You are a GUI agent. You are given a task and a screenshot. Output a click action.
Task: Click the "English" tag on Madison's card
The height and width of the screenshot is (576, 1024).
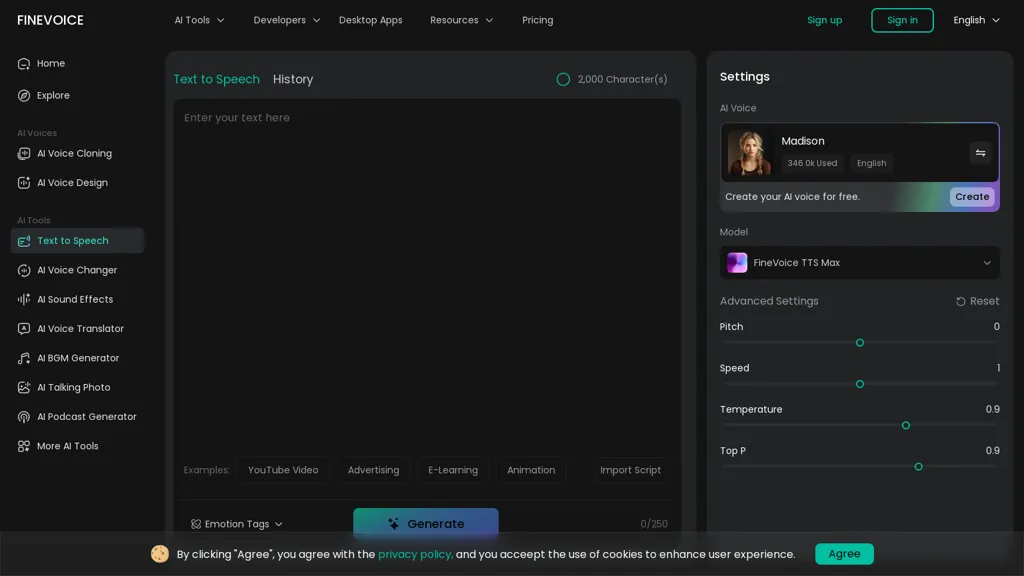871,163
